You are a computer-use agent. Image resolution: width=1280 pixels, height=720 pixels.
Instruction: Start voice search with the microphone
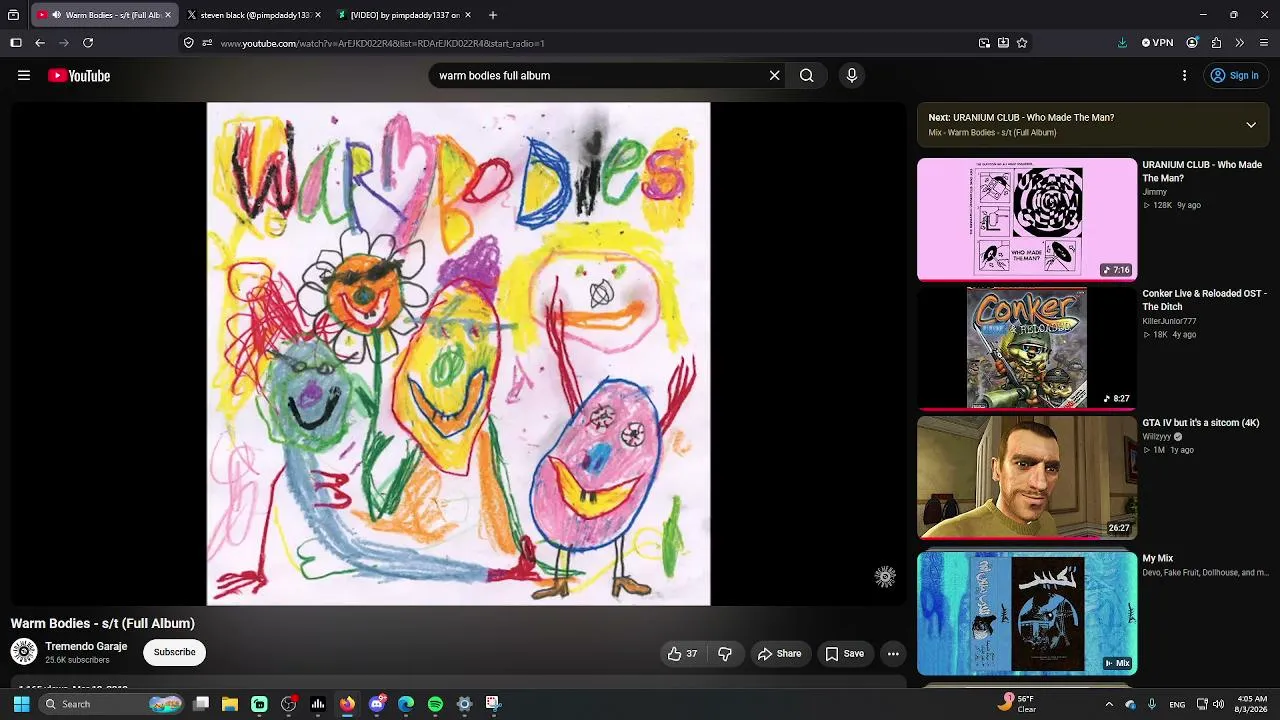[x=852, y=75]
